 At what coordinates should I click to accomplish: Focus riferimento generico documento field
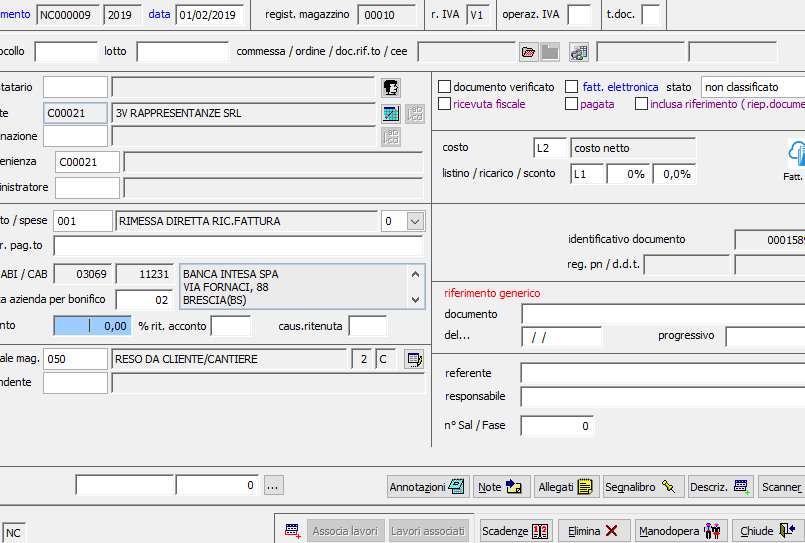click(x=663, y=314)
